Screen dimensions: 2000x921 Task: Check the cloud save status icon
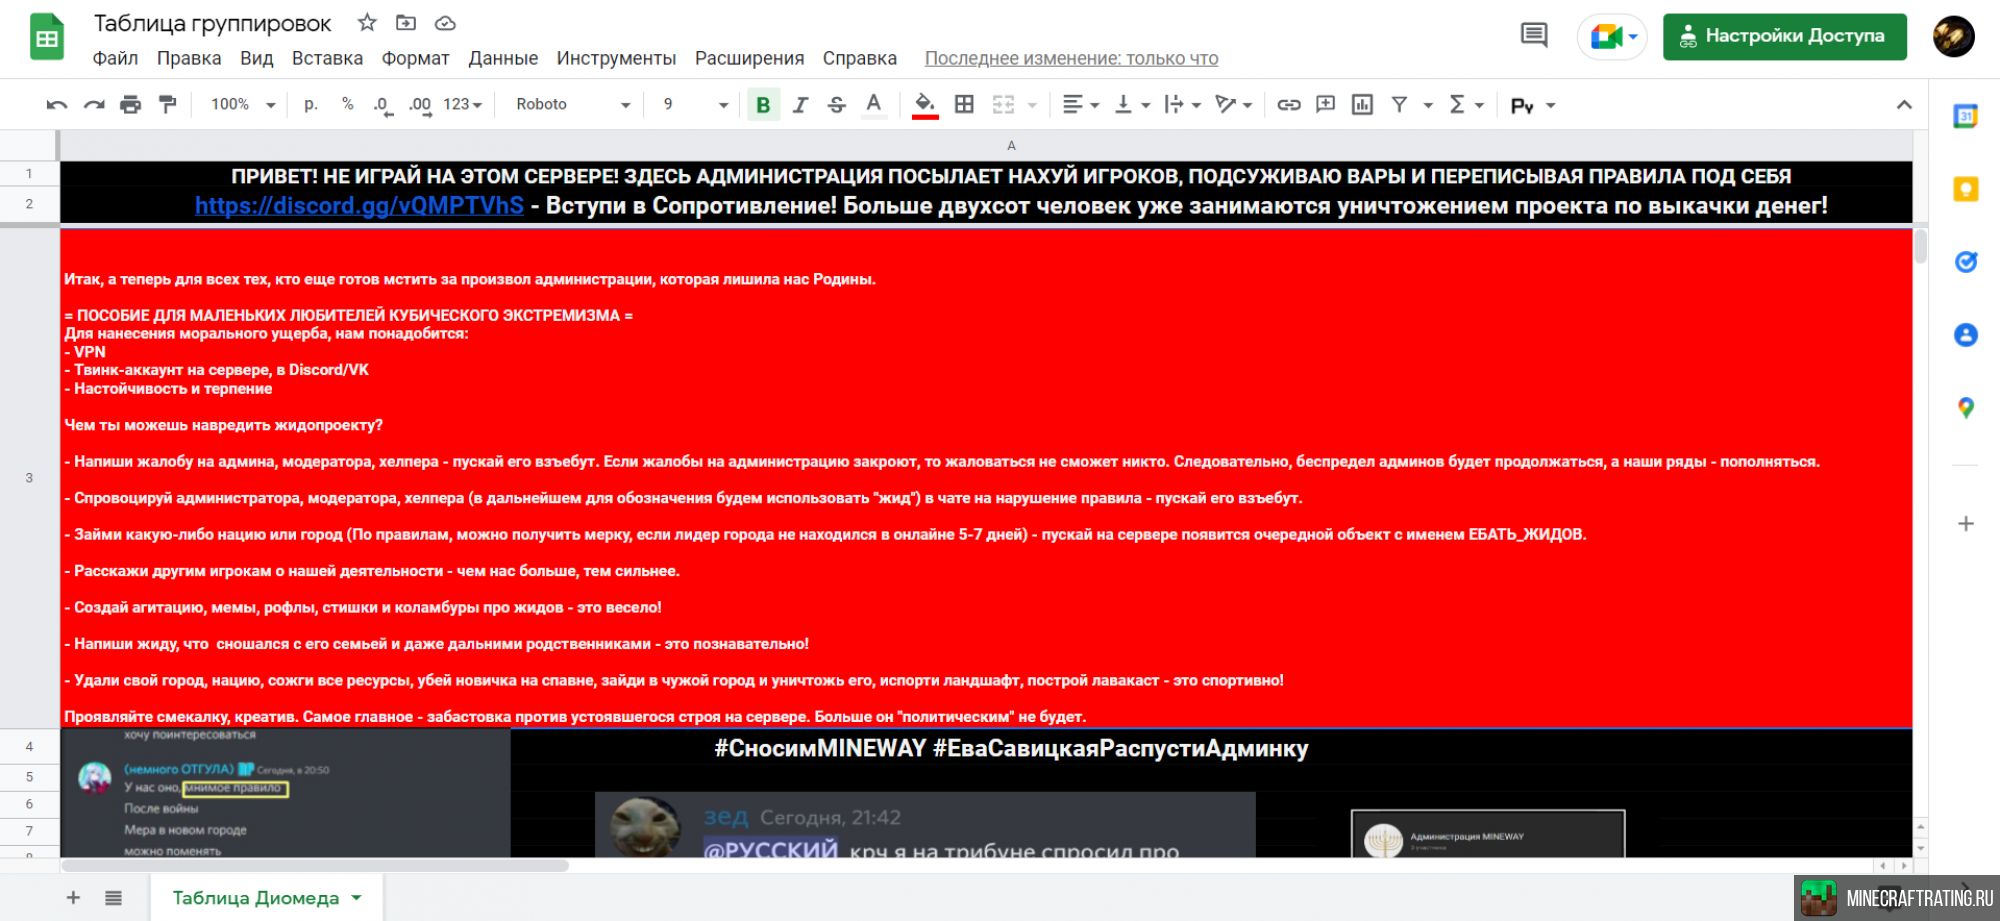click(x=445, y=22)
